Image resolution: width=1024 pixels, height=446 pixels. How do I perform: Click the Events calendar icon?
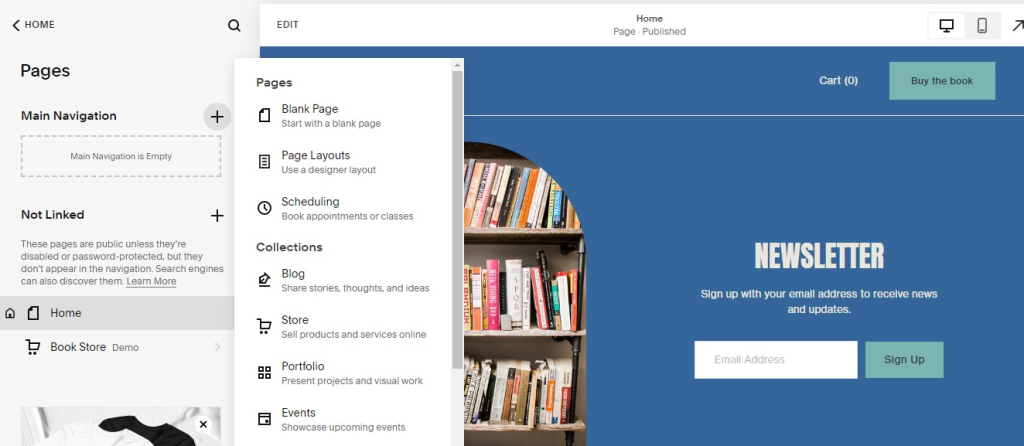[x=264, y=419]
